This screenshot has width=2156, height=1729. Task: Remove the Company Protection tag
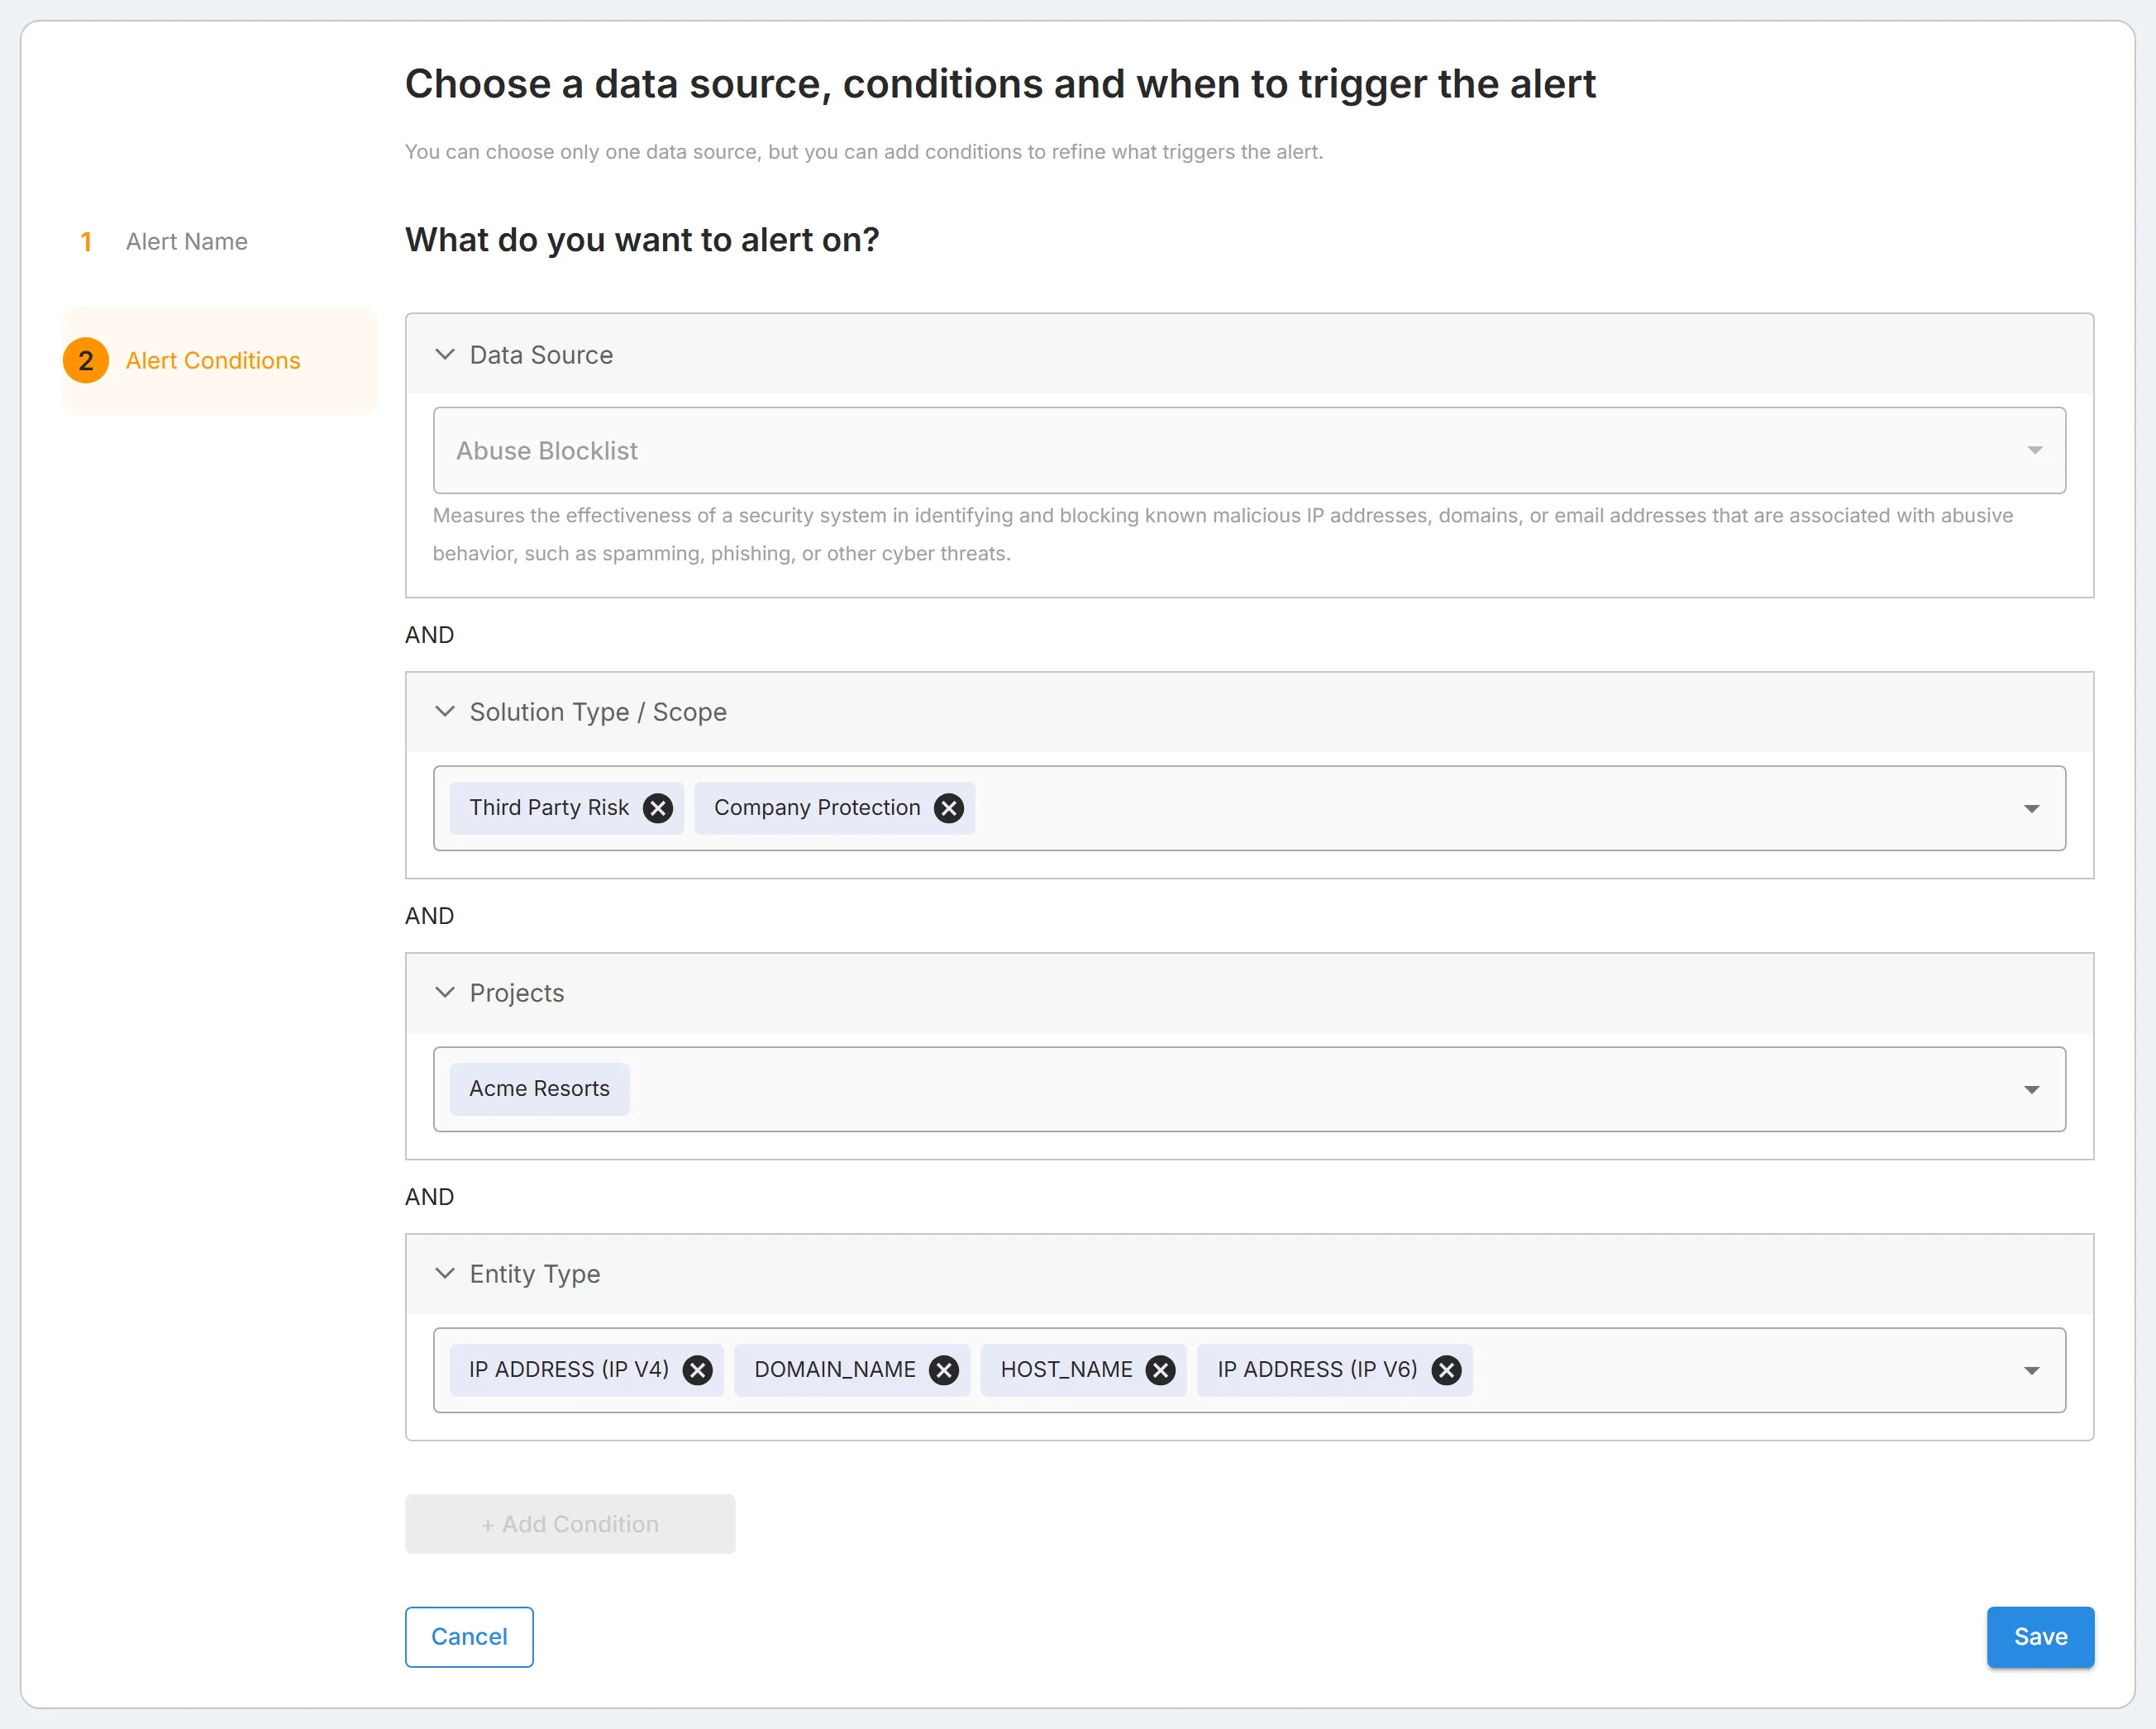(948, 808)
